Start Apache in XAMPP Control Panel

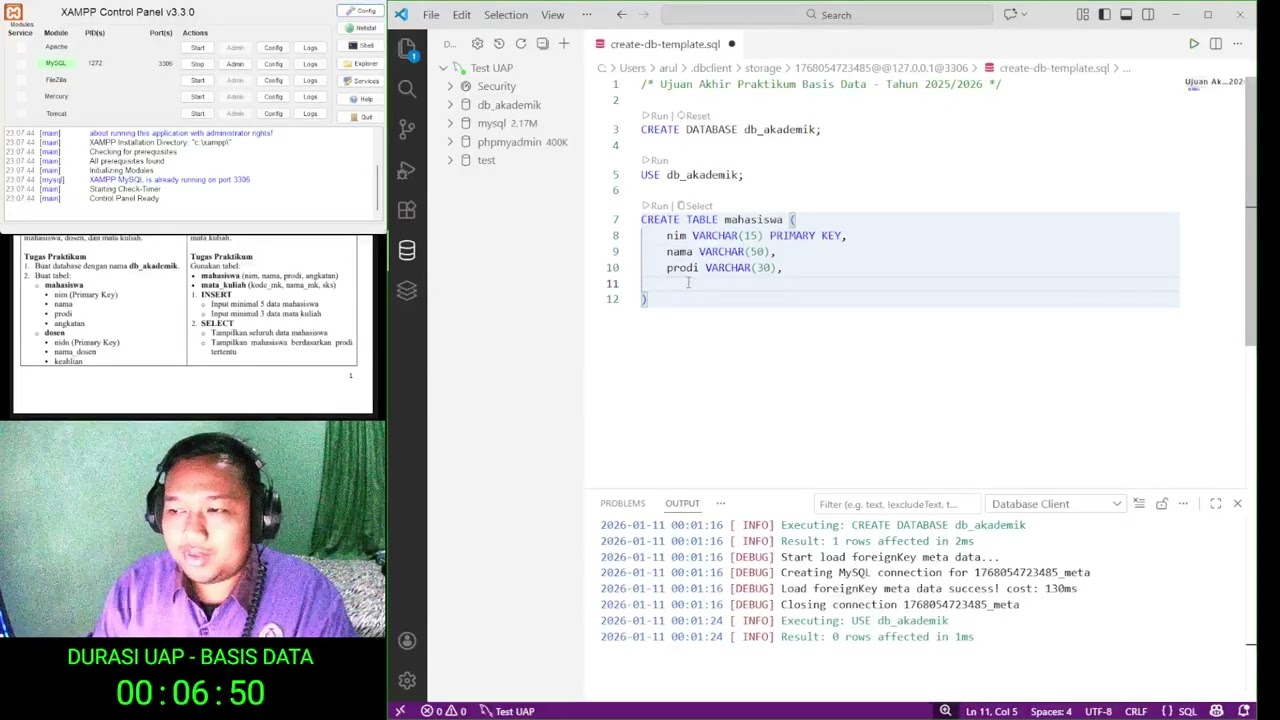(x=198, y=48)
